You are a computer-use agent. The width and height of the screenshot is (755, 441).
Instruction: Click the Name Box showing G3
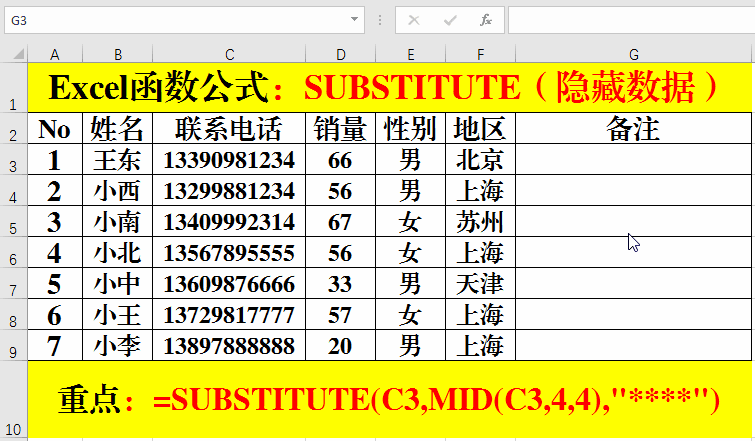click(x=184, y=20)
